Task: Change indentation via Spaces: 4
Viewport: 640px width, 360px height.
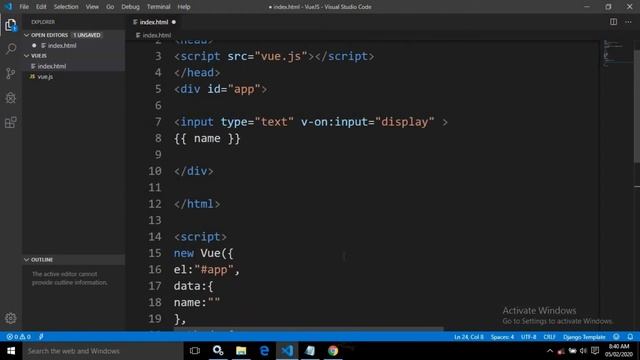Action: [502, 337]
